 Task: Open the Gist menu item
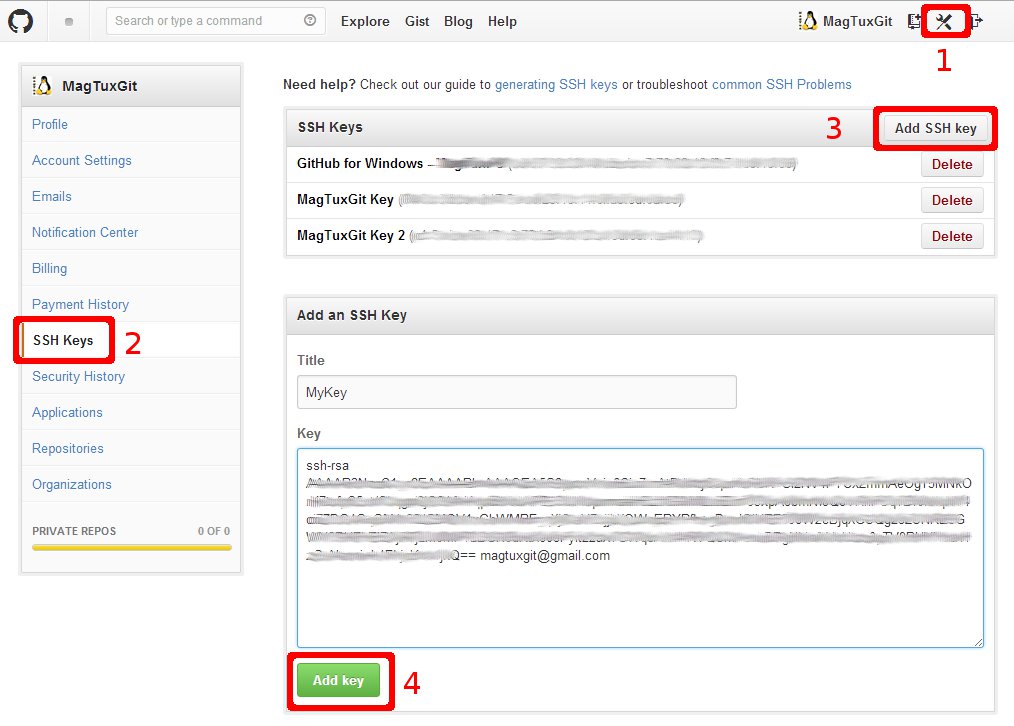click(x=417, y=21)
